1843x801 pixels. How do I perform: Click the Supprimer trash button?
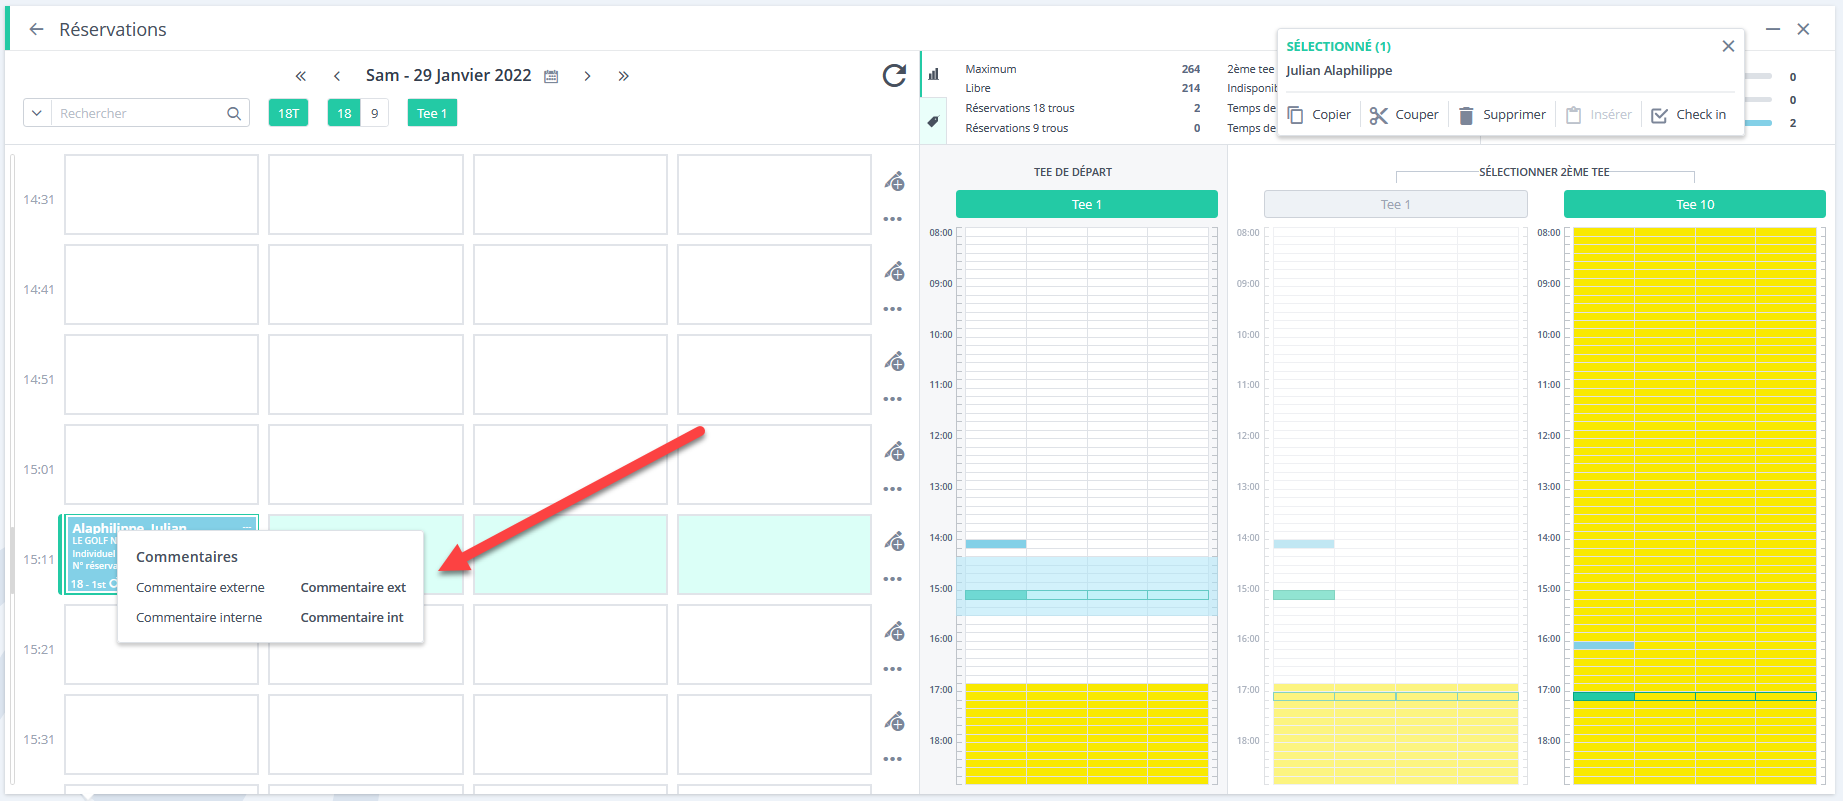(x=1502, y=115)
